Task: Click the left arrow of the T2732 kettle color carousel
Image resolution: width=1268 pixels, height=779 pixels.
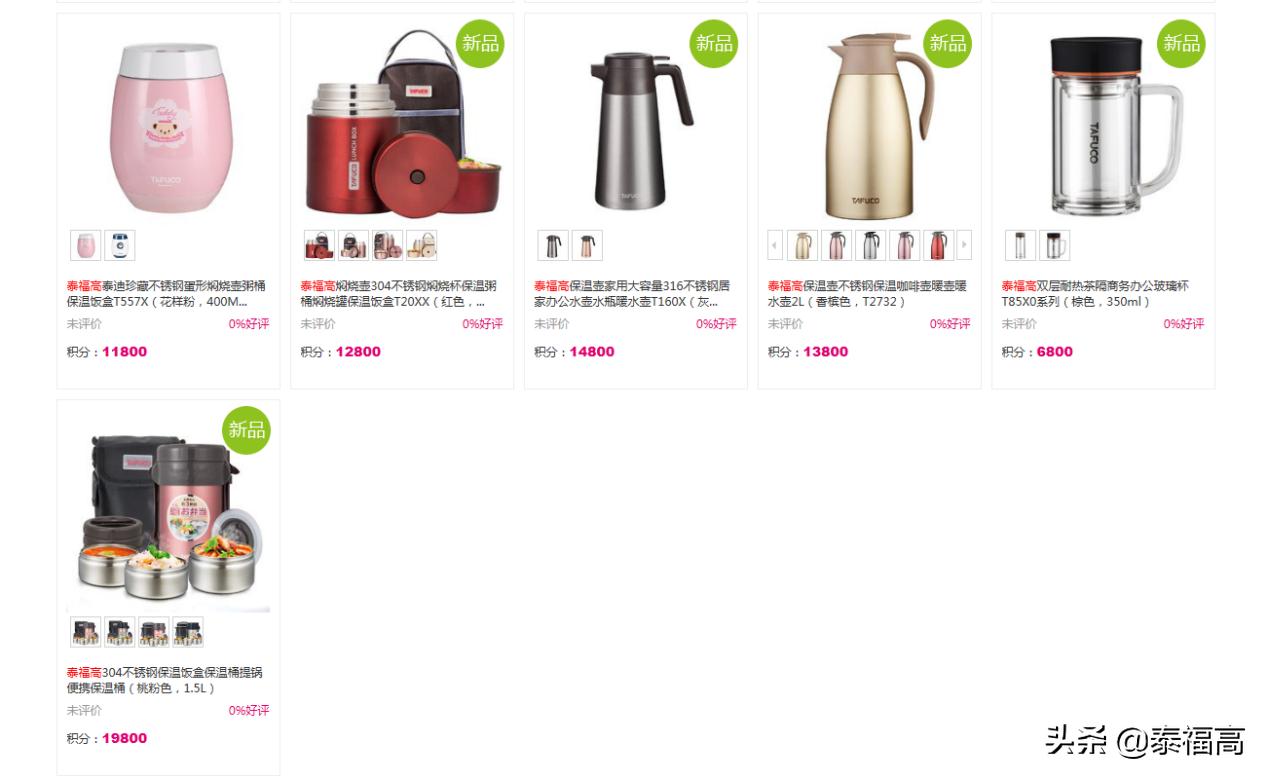Action: (x=775, y=245)
